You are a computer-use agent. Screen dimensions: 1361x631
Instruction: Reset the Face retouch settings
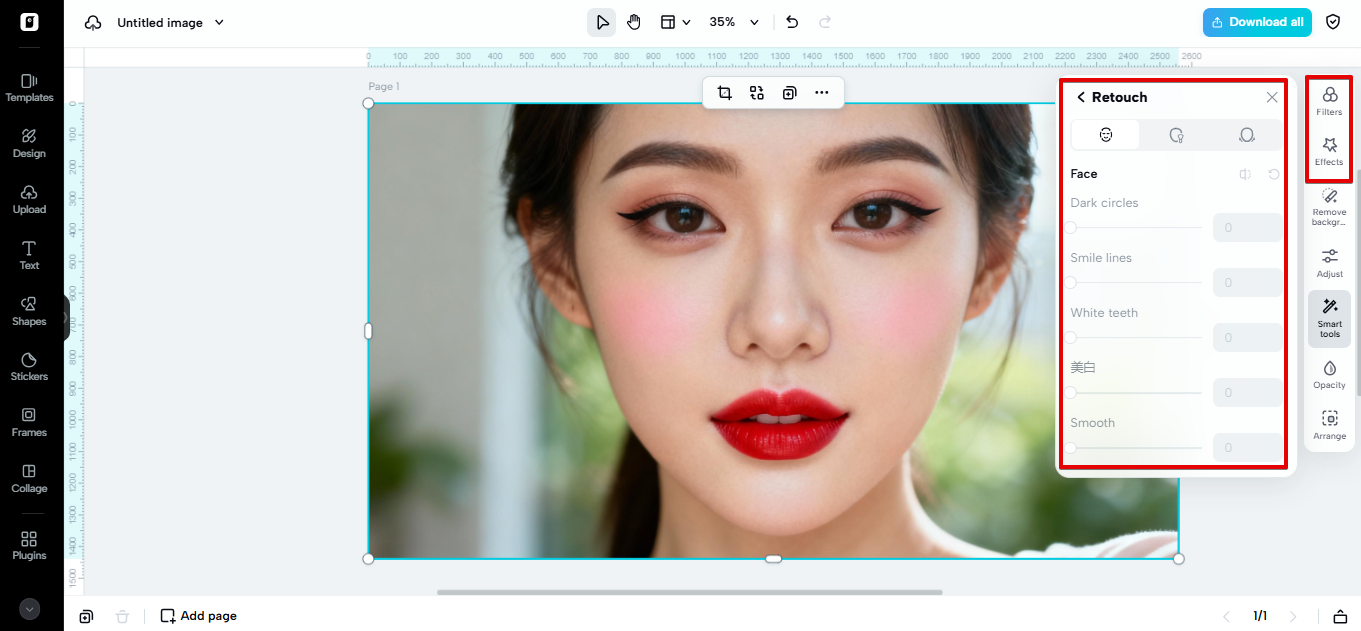pos(1273,174)
